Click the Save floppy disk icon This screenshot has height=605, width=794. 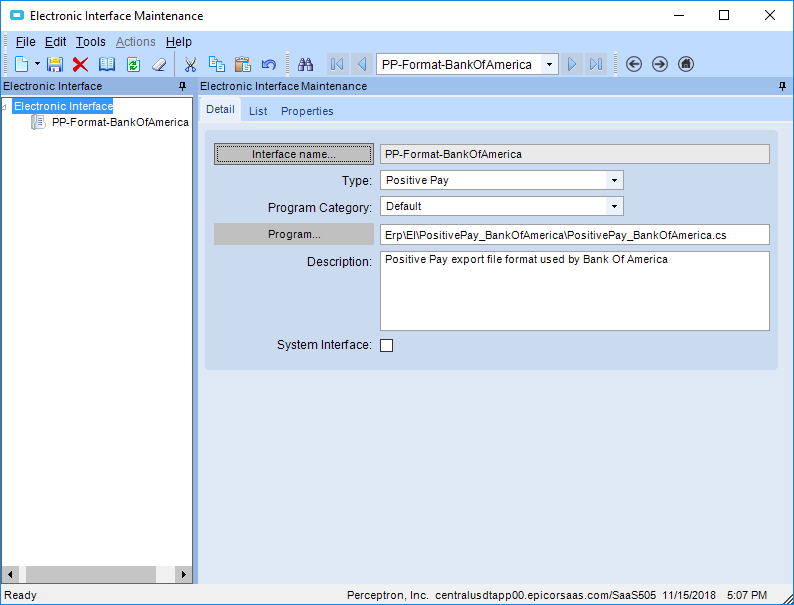(55, 64)
